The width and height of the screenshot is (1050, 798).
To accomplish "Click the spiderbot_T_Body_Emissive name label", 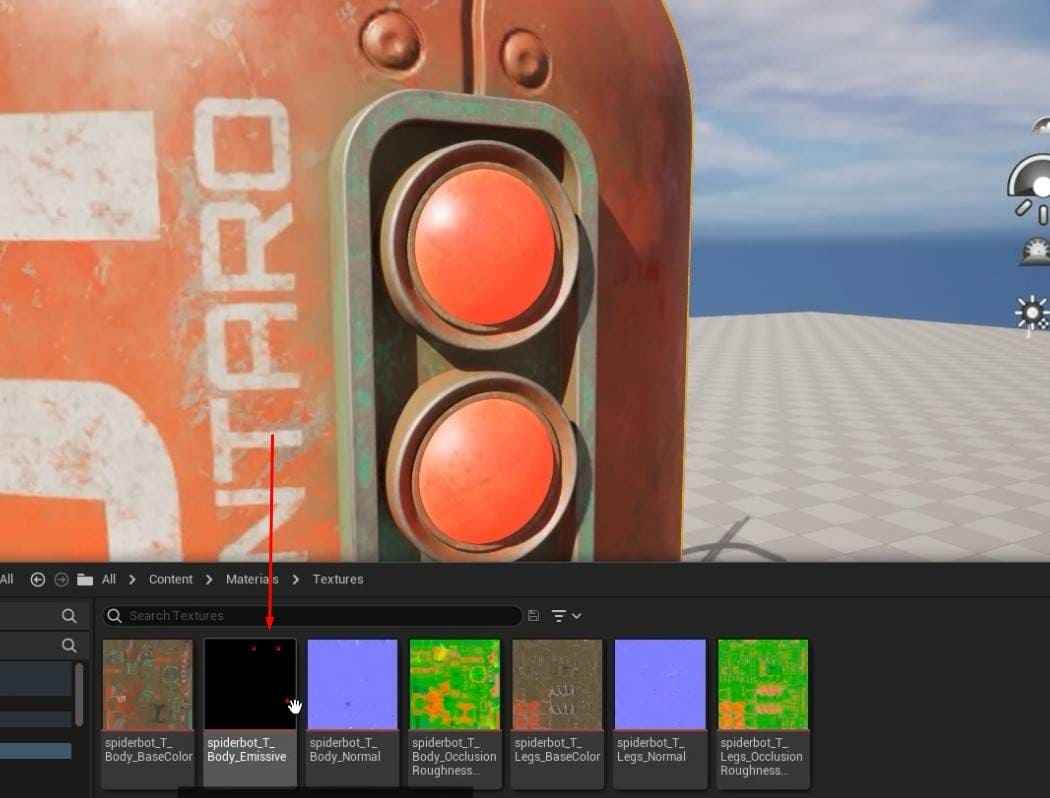I will [246, 750].
